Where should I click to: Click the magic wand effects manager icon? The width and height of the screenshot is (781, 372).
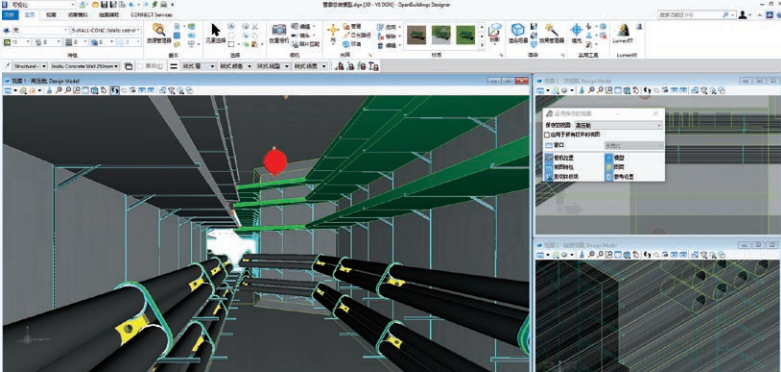tap(550, 29)
